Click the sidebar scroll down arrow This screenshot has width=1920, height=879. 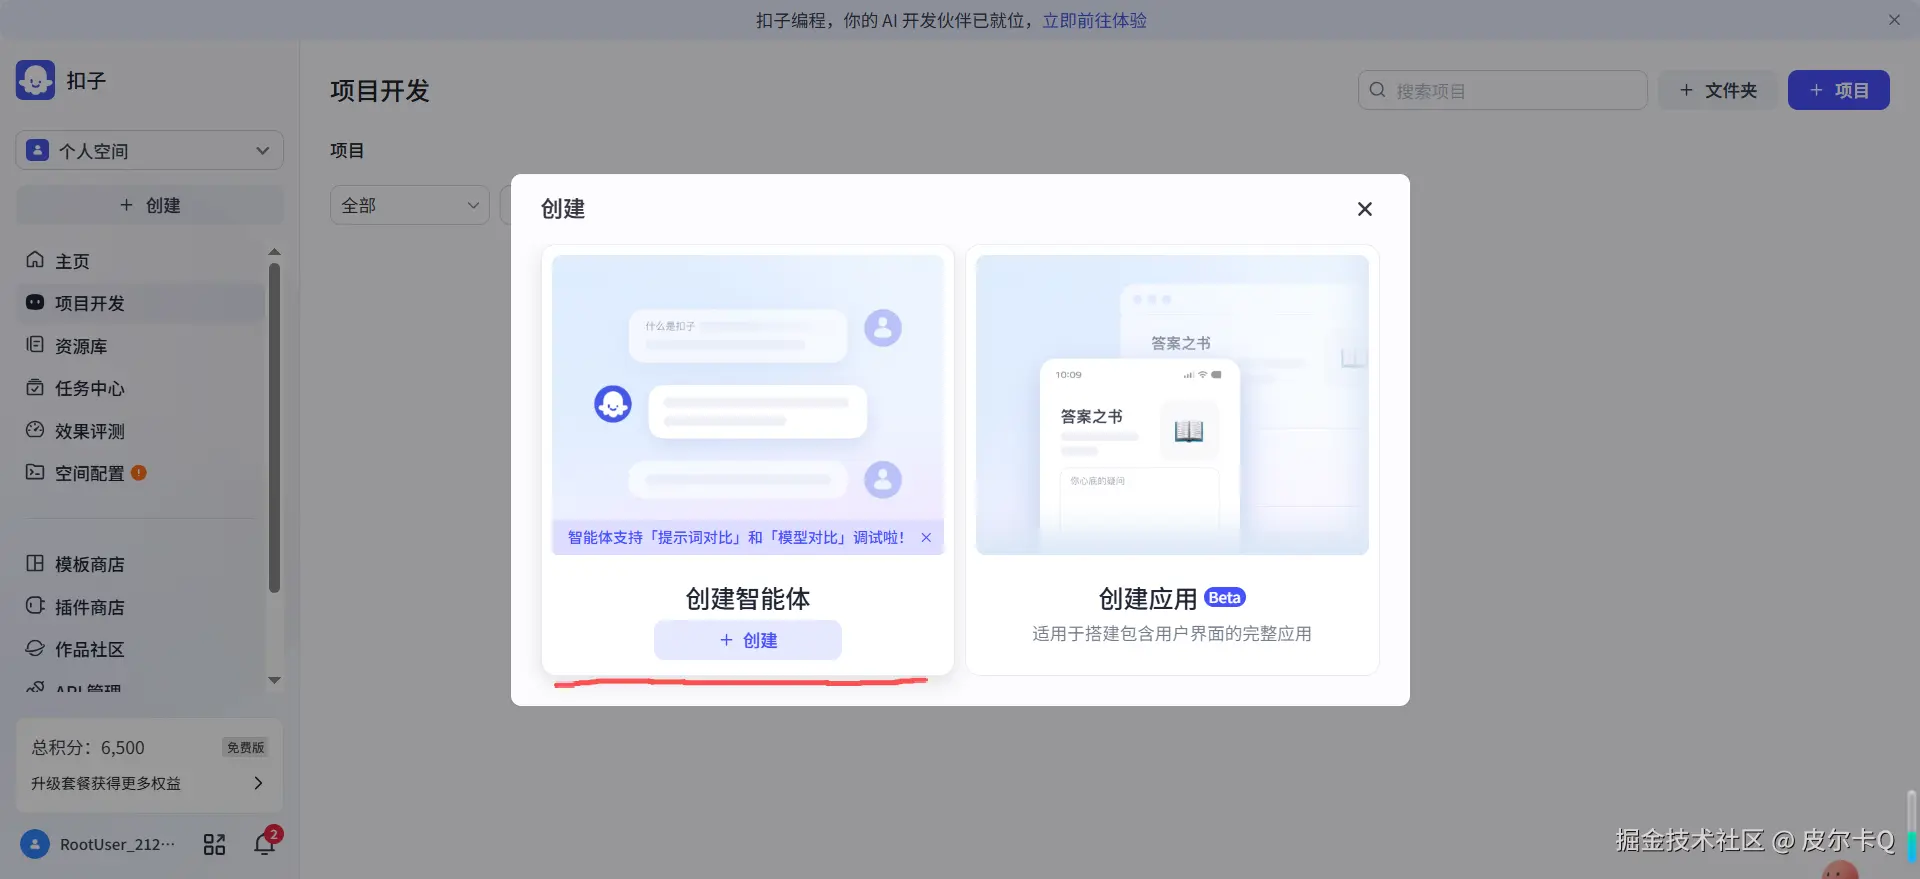point(275,680)
